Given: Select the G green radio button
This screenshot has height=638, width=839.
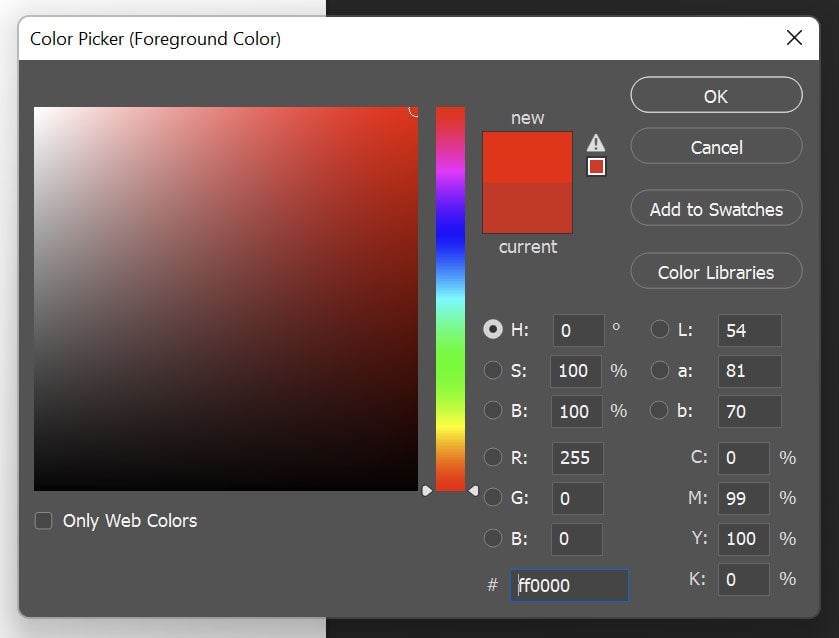Looking at the screenshot, I should point(493,497).
